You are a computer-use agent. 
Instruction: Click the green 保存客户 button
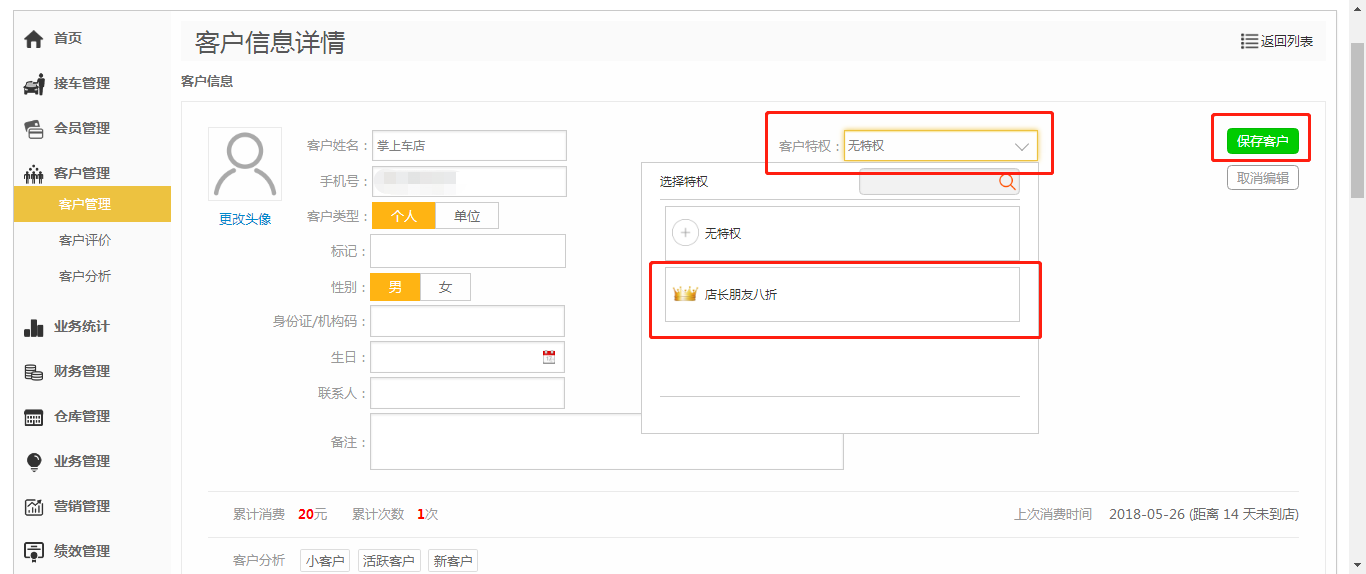click(x=1262, y=141)
